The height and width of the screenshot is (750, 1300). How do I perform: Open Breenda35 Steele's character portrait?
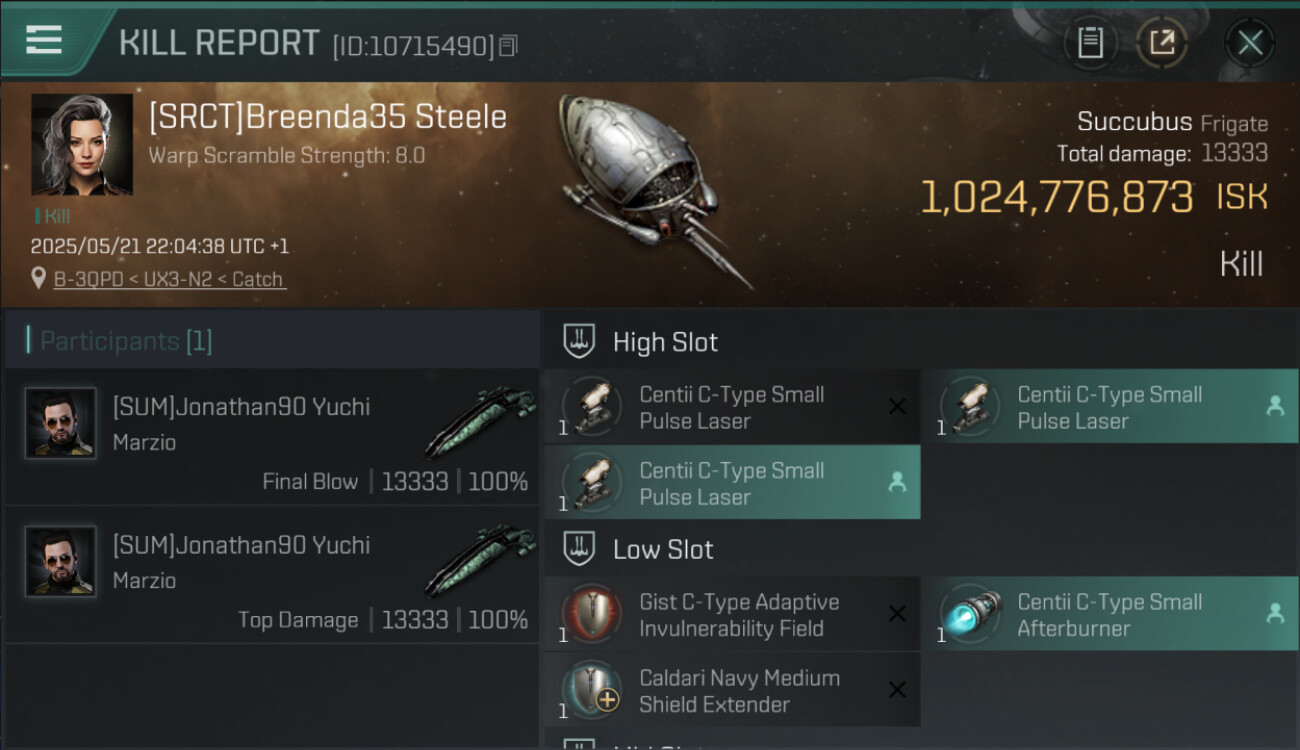pyautogui.click(x=82, y=144)
